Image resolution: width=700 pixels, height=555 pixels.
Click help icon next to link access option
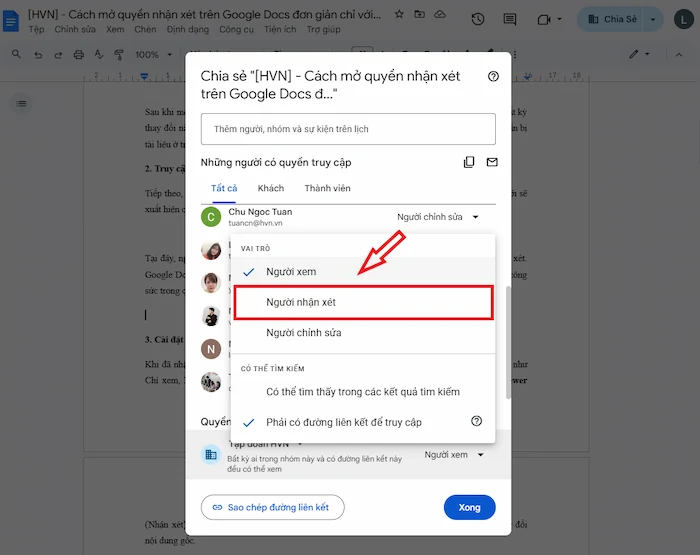coord(476,421)
